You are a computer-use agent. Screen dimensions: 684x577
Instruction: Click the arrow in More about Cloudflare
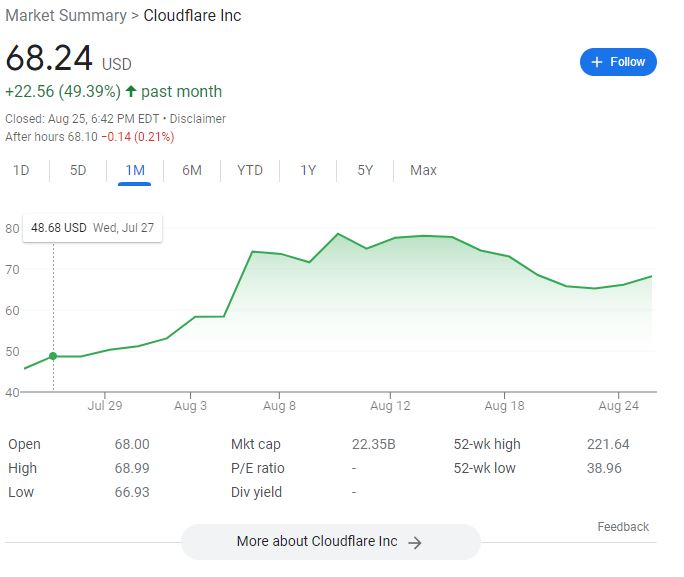[x=415, y=543]
